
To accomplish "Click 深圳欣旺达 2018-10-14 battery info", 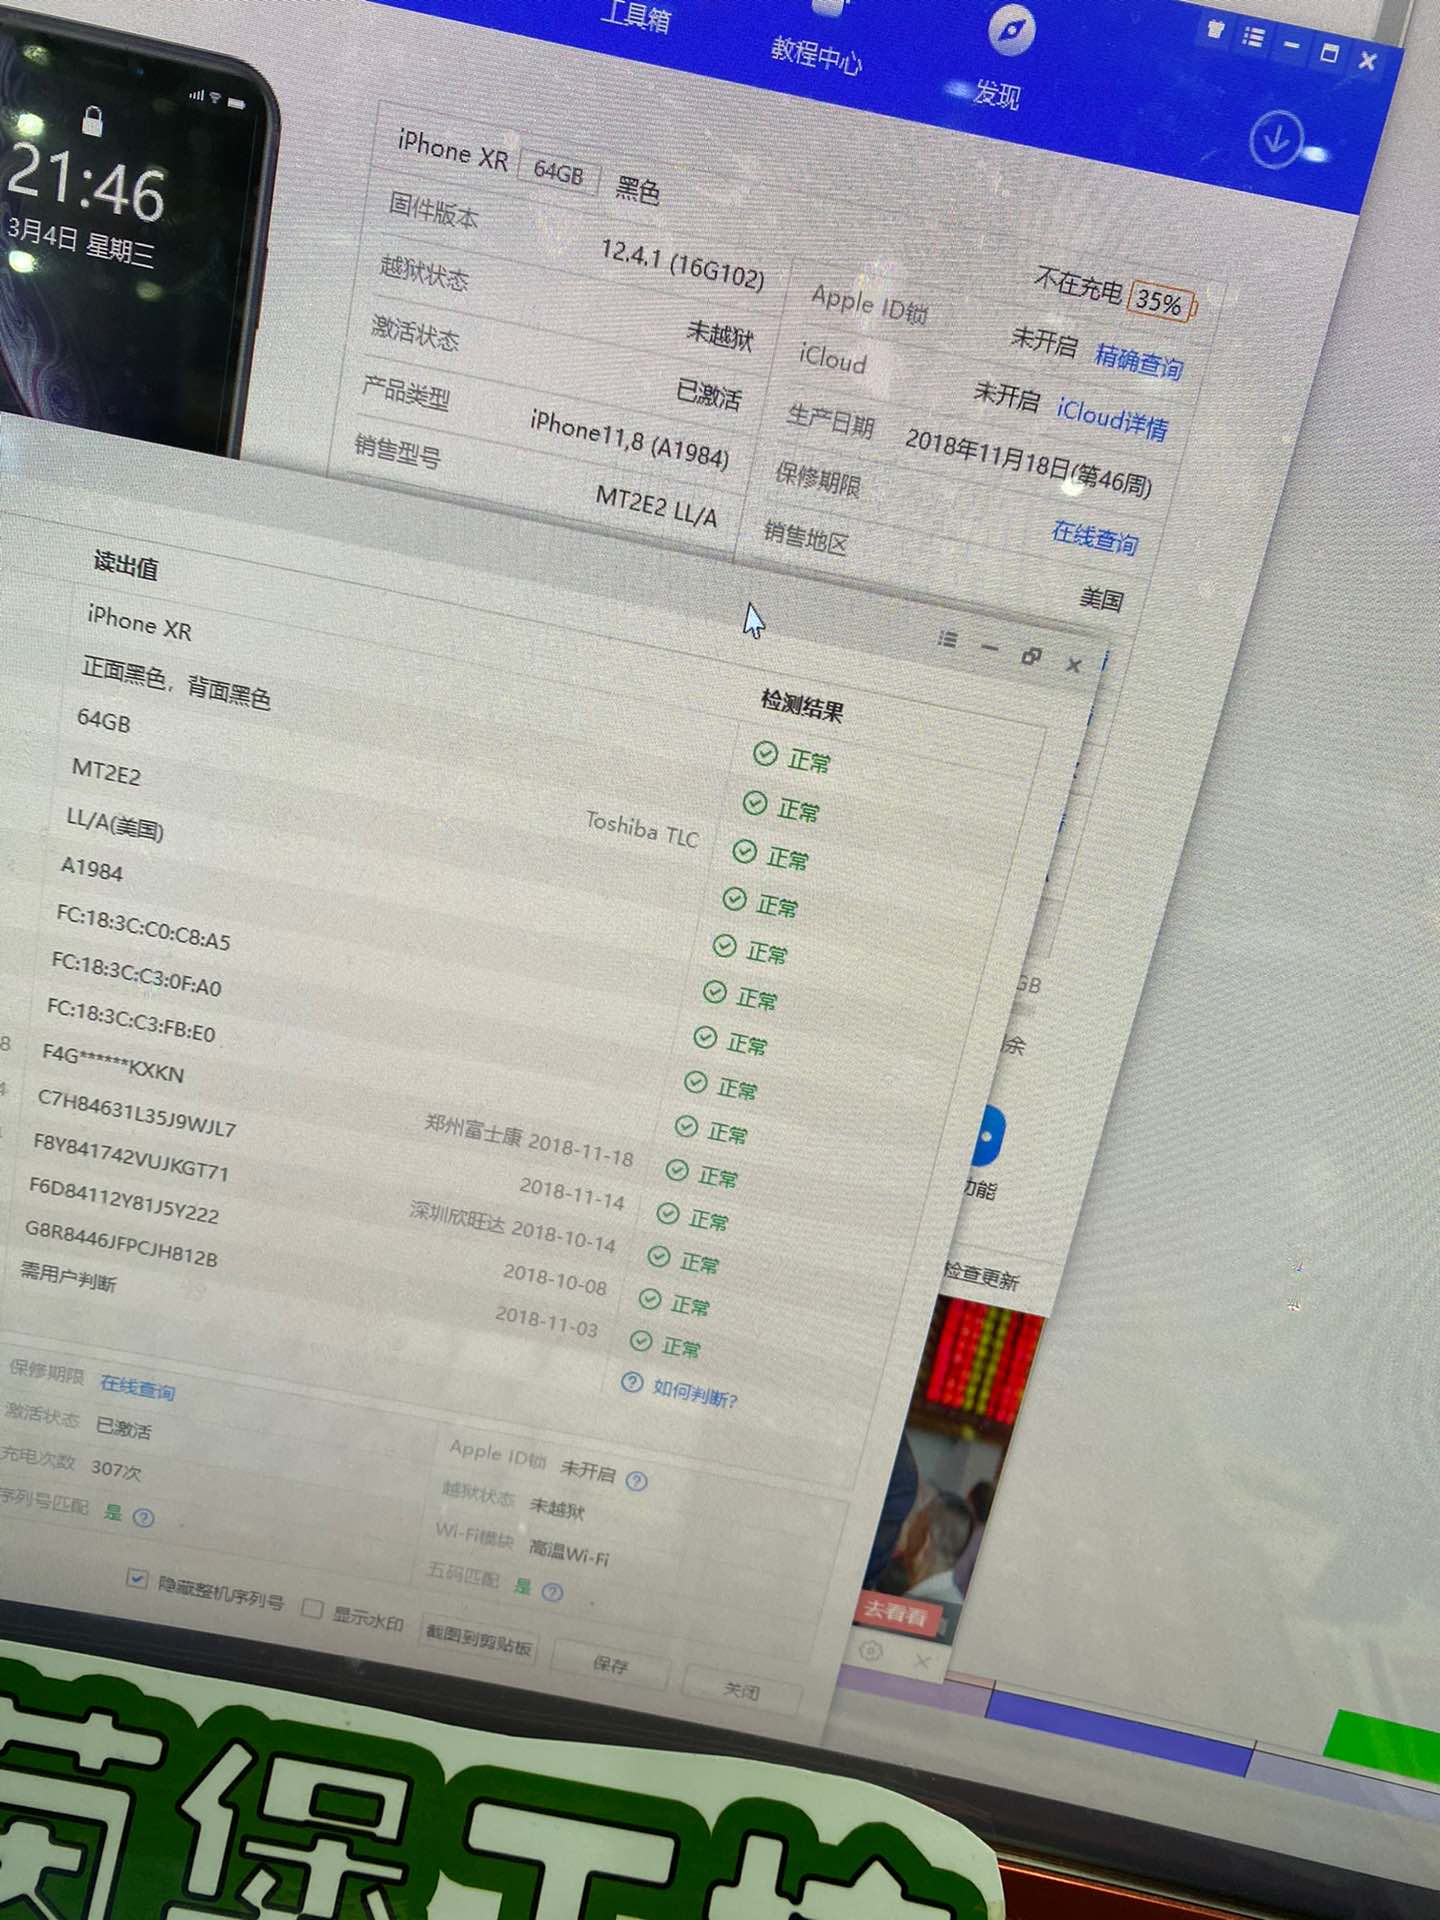I will click(512, 1226).
